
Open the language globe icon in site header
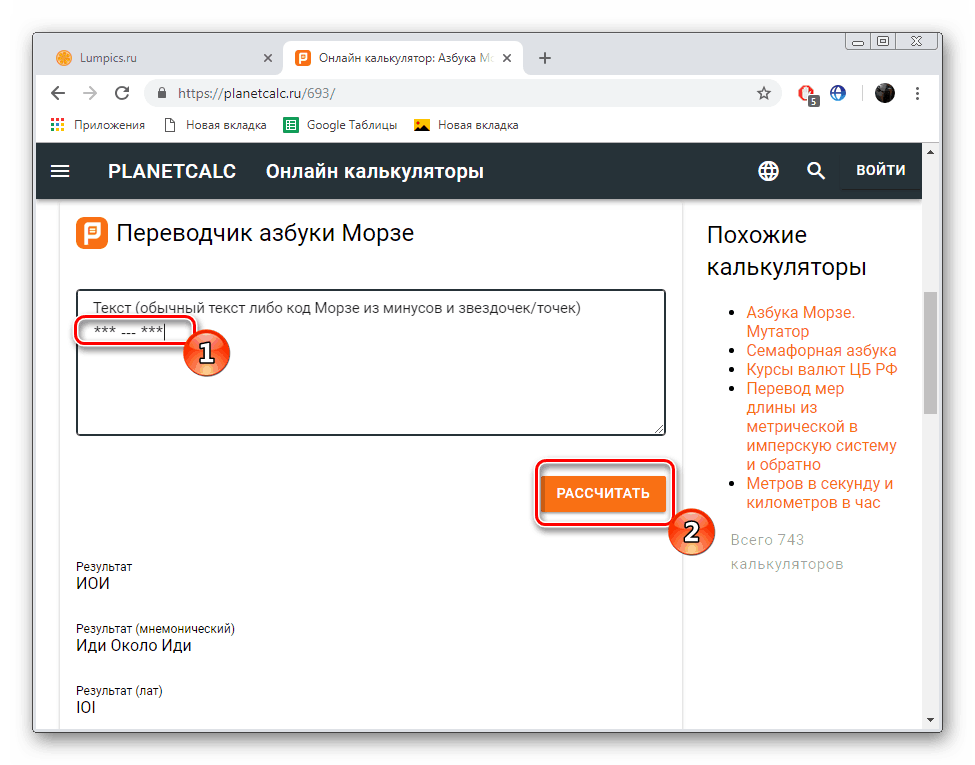769,170
